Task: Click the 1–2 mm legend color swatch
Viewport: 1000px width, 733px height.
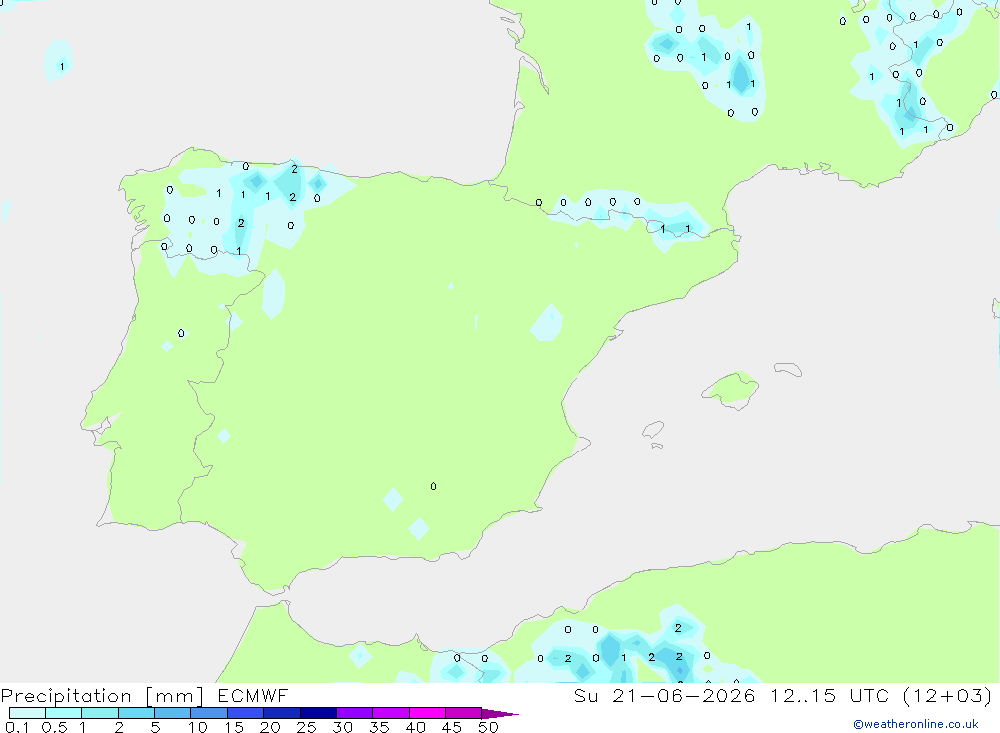Action: click(100, 713)
